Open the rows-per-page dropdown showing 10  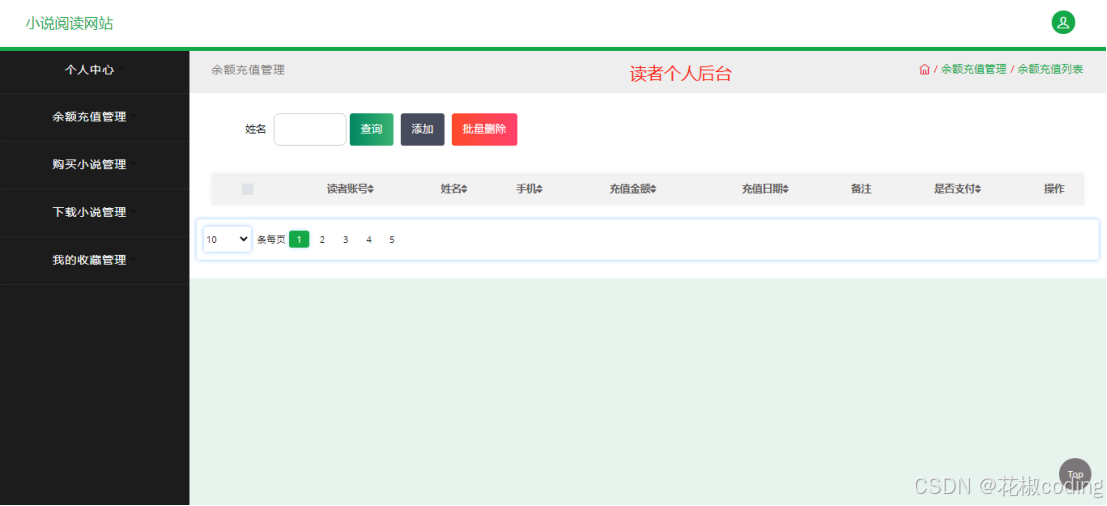(x=227, y=239)
